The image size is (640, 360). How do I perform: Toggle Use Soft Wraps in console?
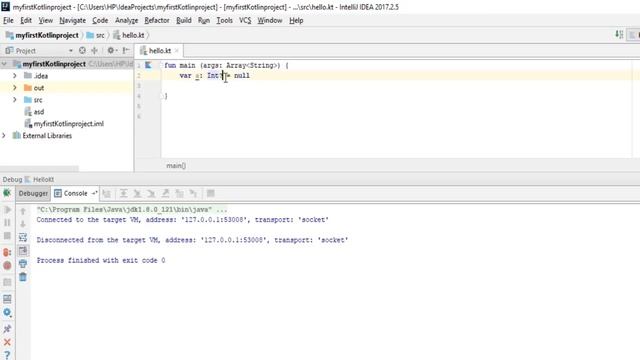23,237
